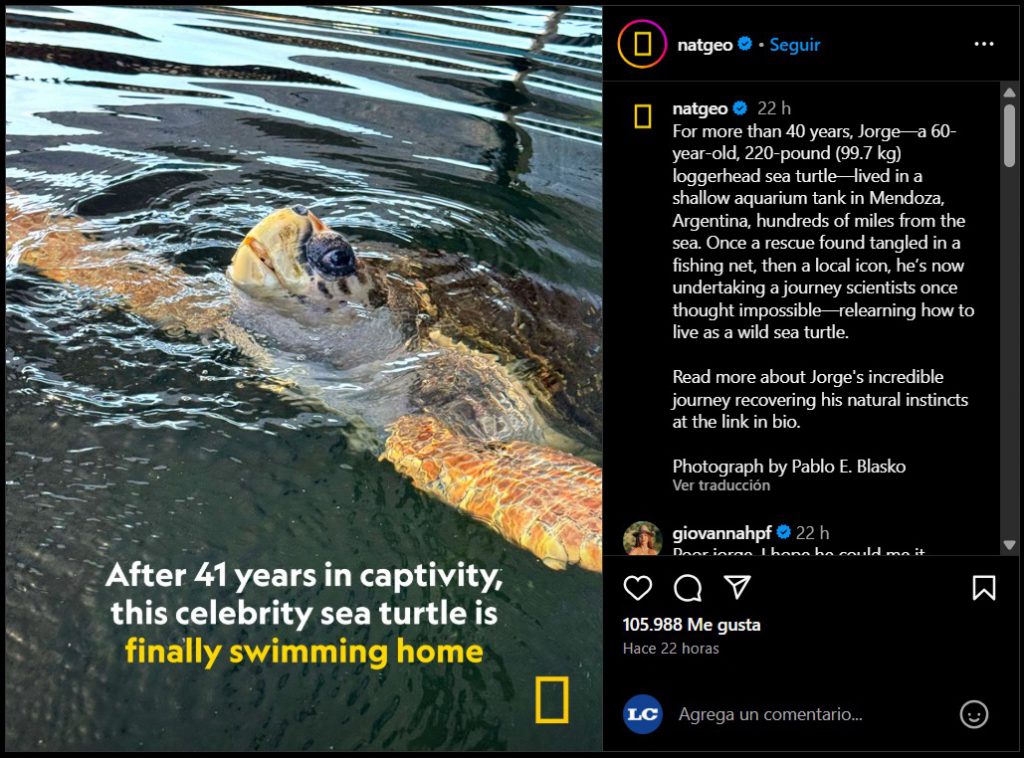Open giovannahpf commenter username
Screen dimensions: 1024x758
click(722, 533)
